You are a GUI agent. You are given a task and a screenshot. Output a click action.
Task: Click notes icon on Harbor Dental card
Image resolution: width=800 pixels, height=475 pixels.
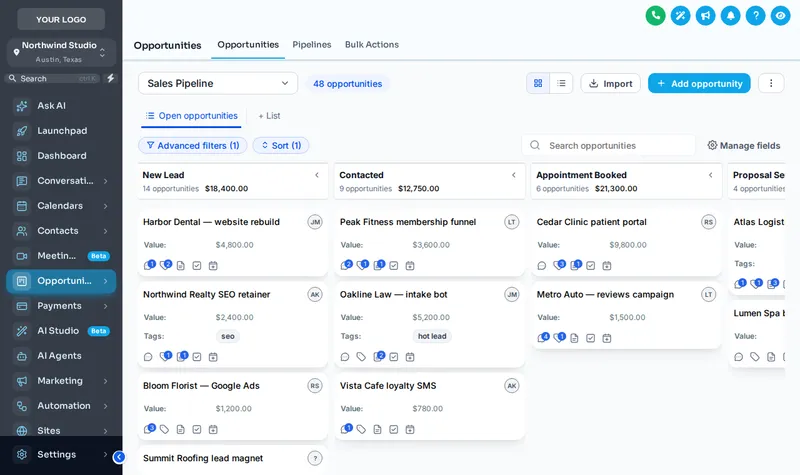[x=181, y=266]
